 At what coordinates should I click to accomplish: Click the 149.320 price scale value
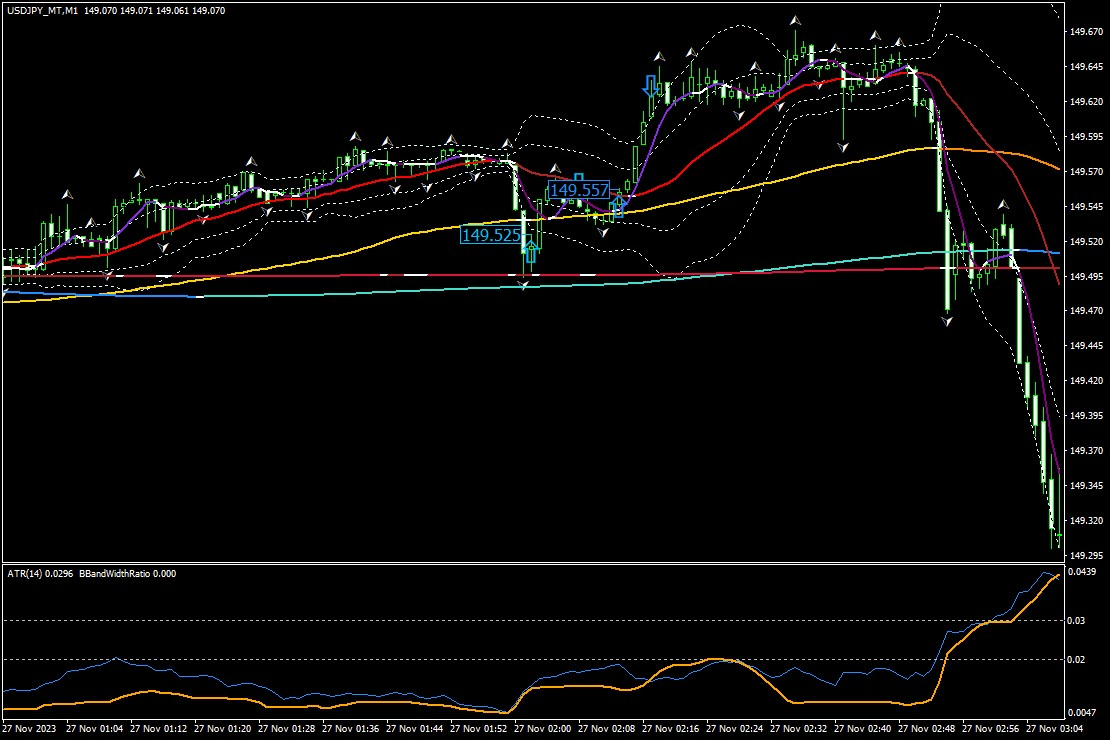click(x=1086, y=520)
